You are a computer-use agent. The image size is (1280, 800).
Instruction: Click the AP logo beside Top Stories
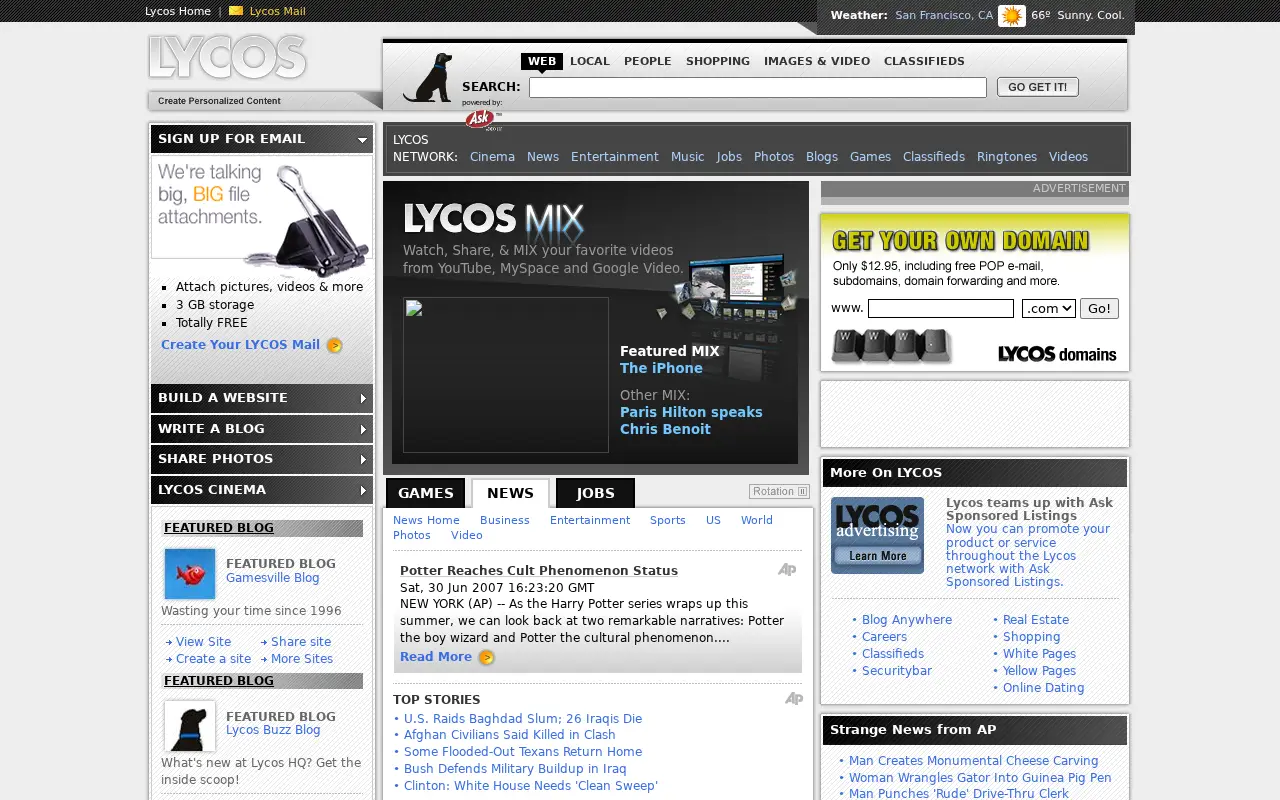pyautogui.click(x=794, y=699)
